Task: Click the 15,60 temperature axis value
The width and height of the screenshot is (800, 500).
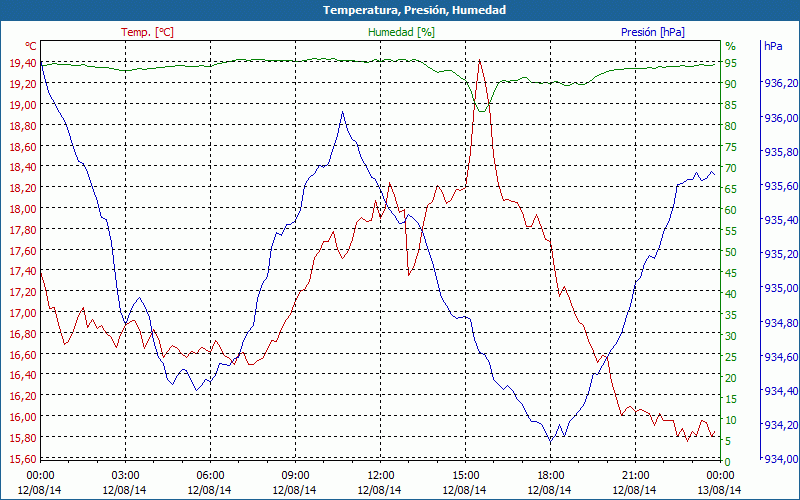Action: [x=22, y=458]
